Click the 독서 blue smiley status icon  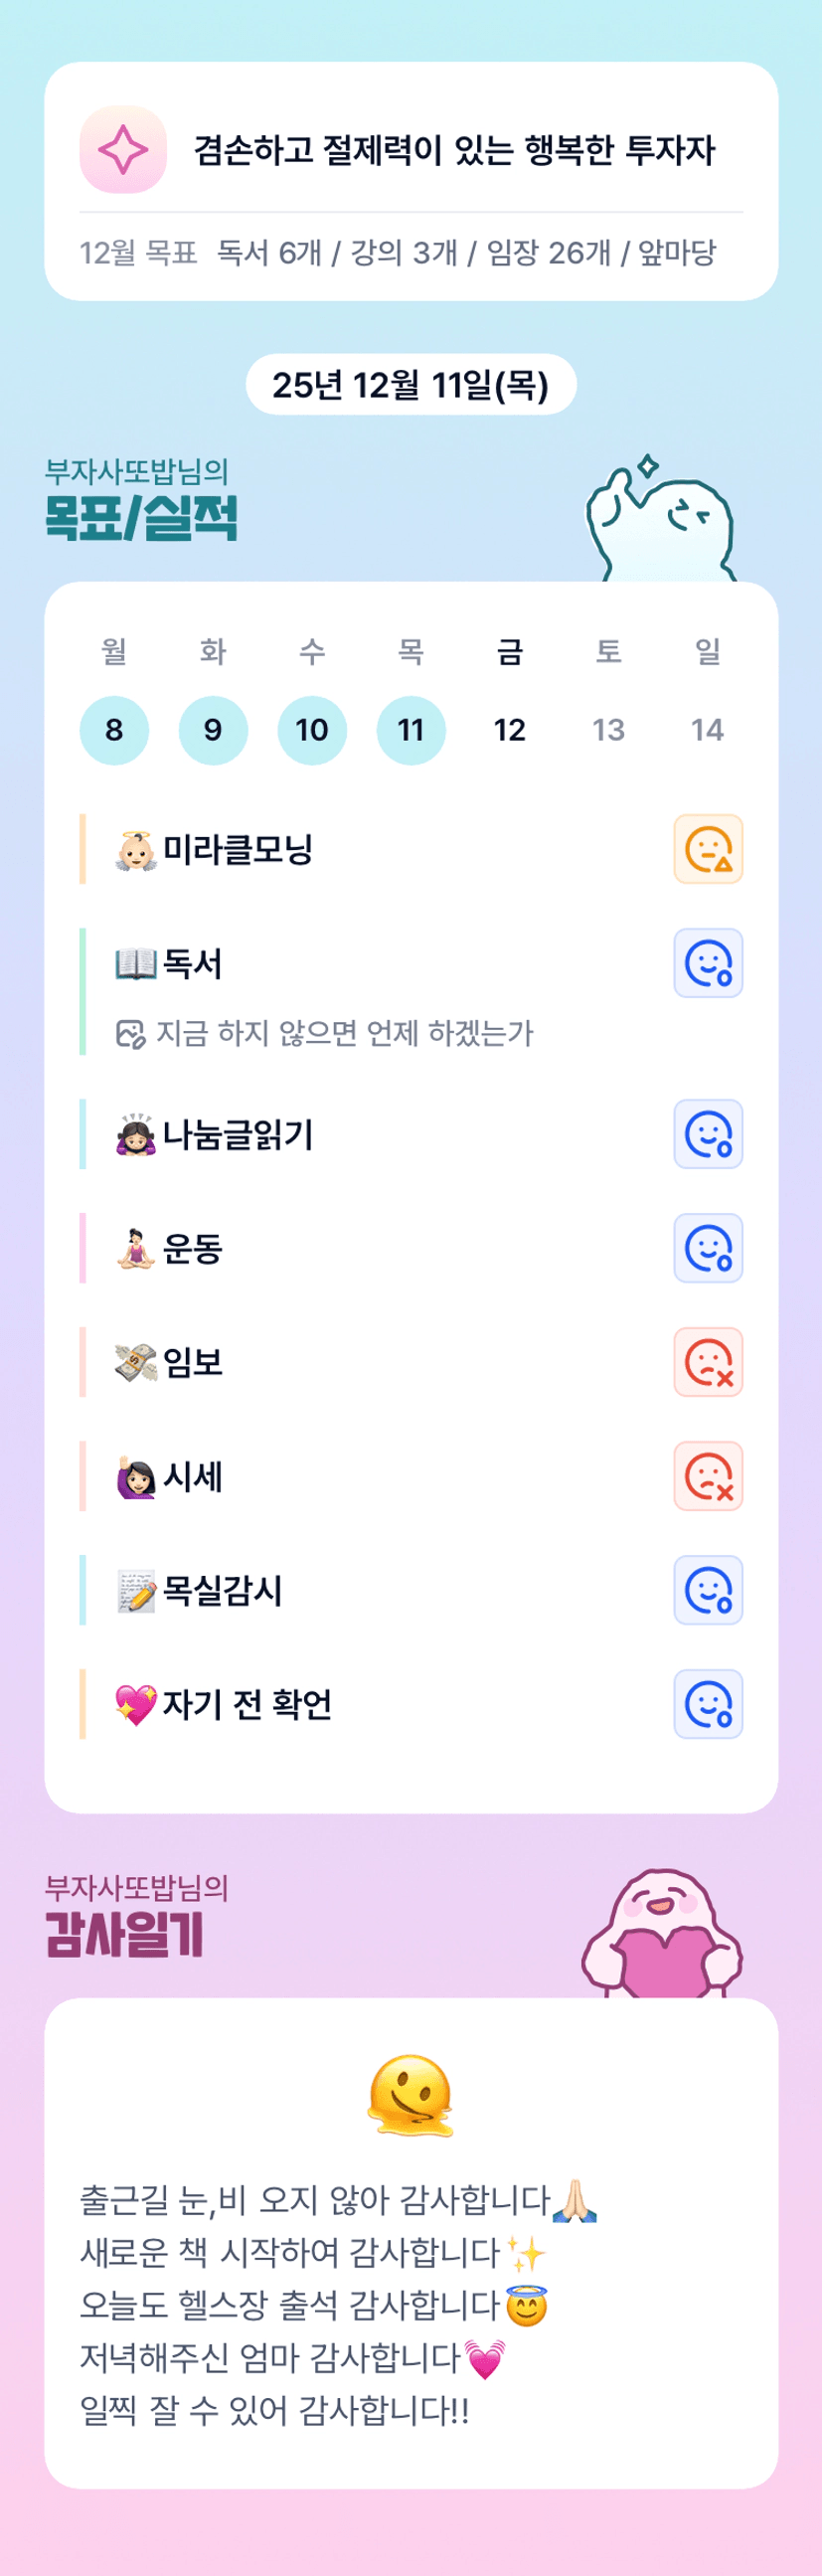[x=708, y=963]
